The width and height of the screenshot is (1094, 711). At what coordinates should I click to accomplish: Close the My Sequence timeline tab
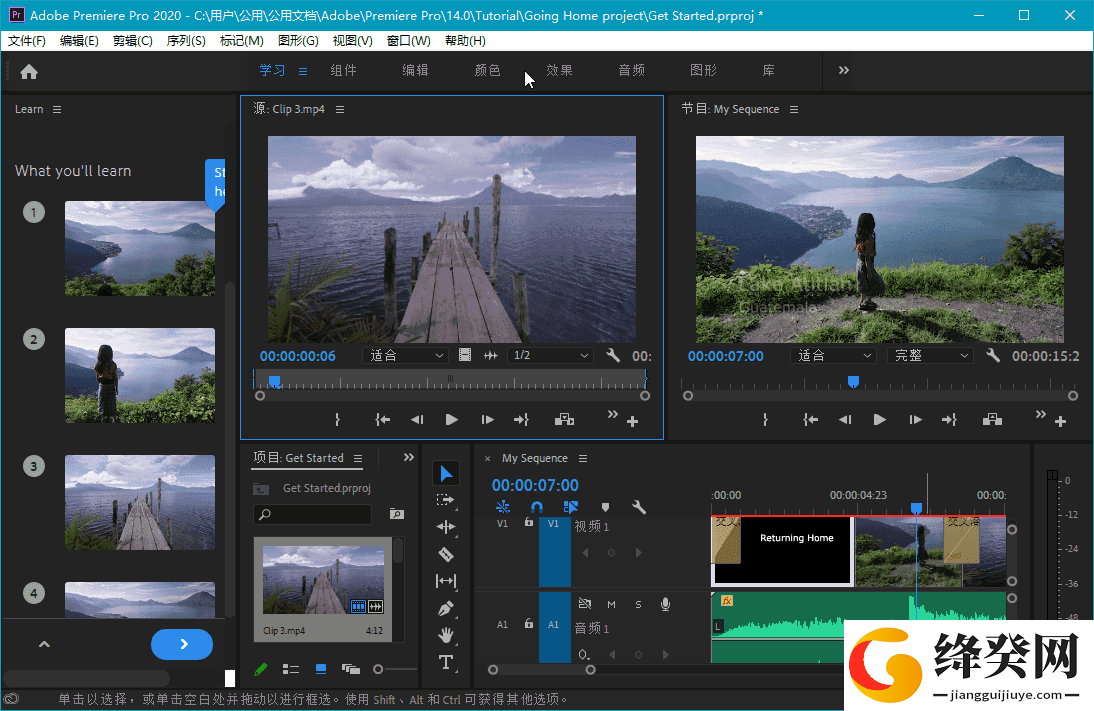[488, 458]
